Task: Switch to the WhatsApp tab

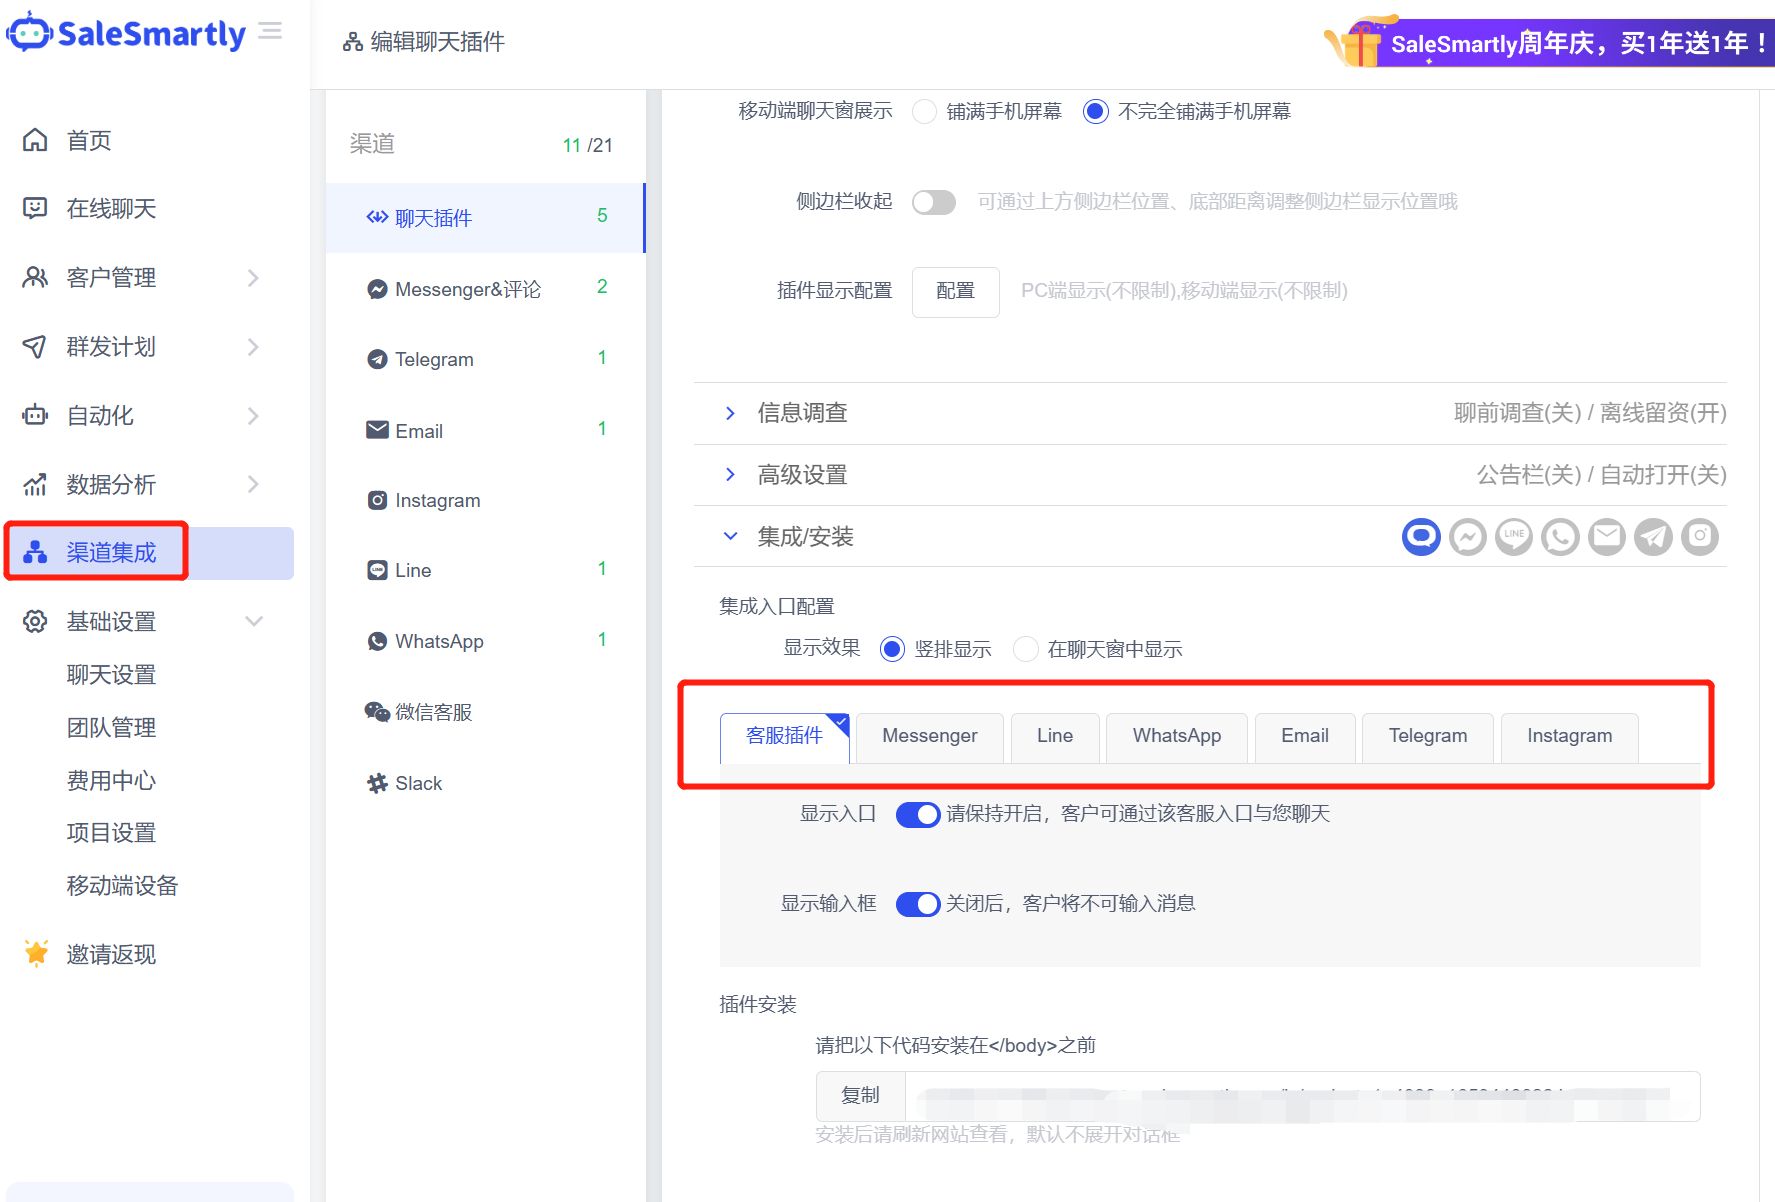Action: coord(1177,736)
